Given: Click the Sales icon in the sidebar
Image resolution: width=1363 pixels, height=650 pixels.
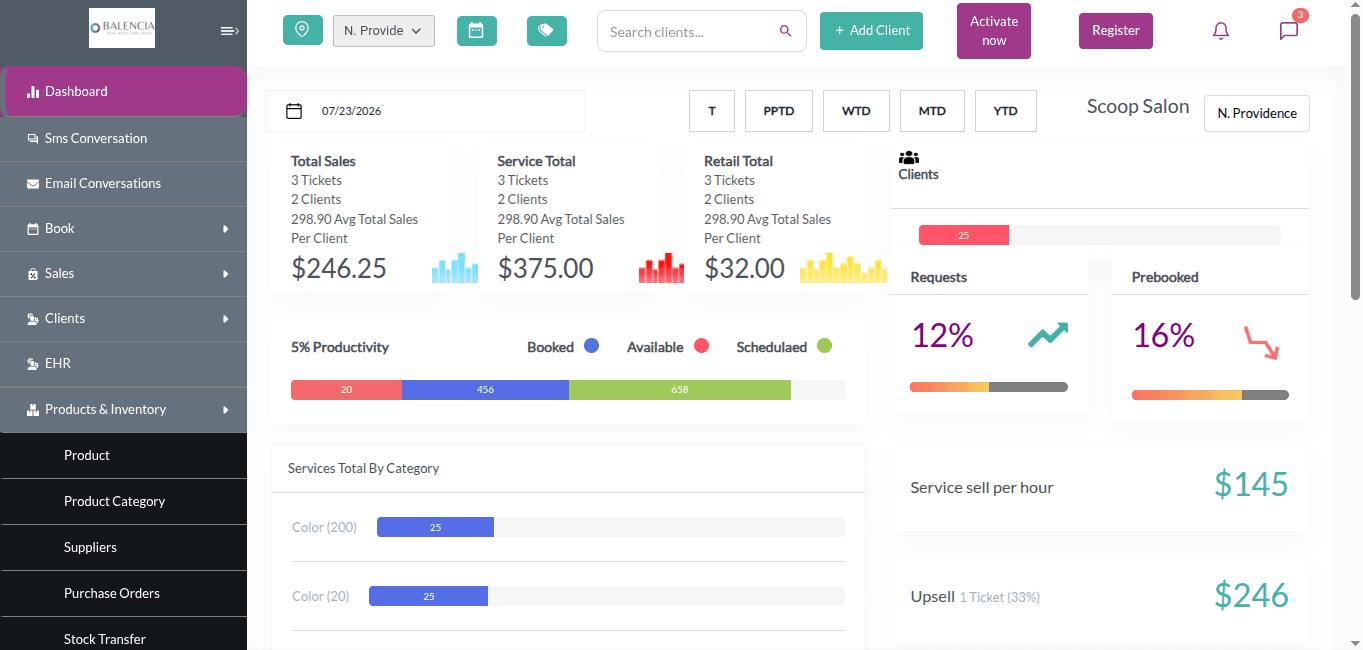Looking at the screenshot, I should (33, 274).
